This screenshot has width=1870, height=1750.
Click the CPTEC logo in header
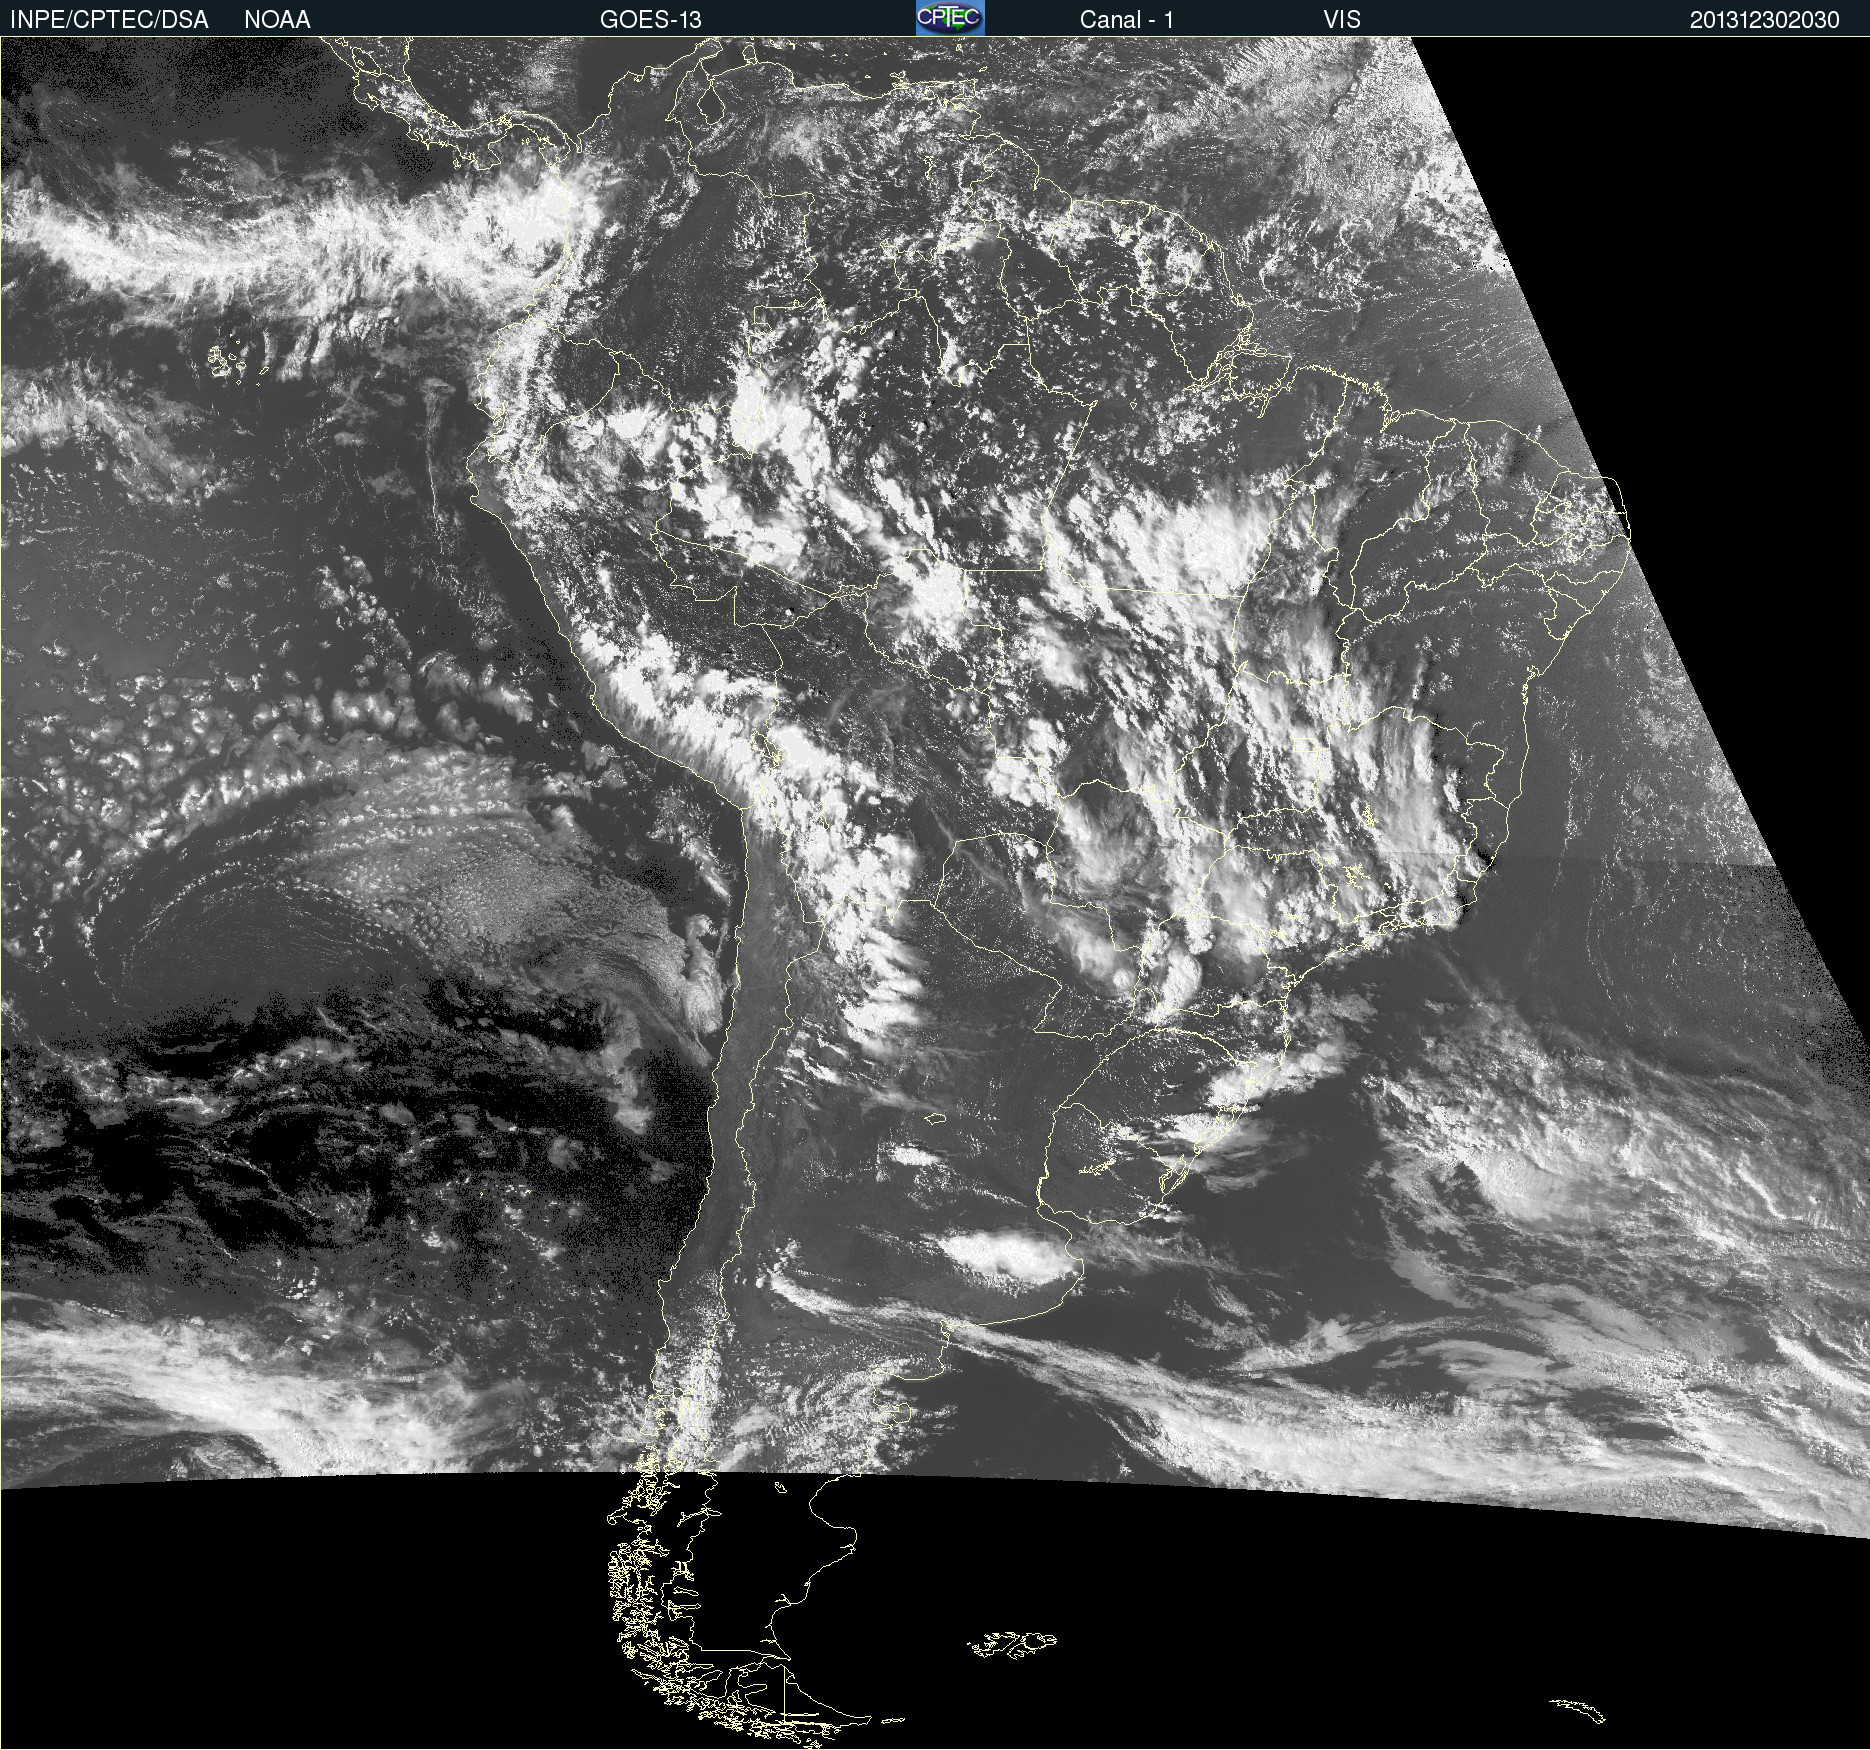click(x=950, y=18)
